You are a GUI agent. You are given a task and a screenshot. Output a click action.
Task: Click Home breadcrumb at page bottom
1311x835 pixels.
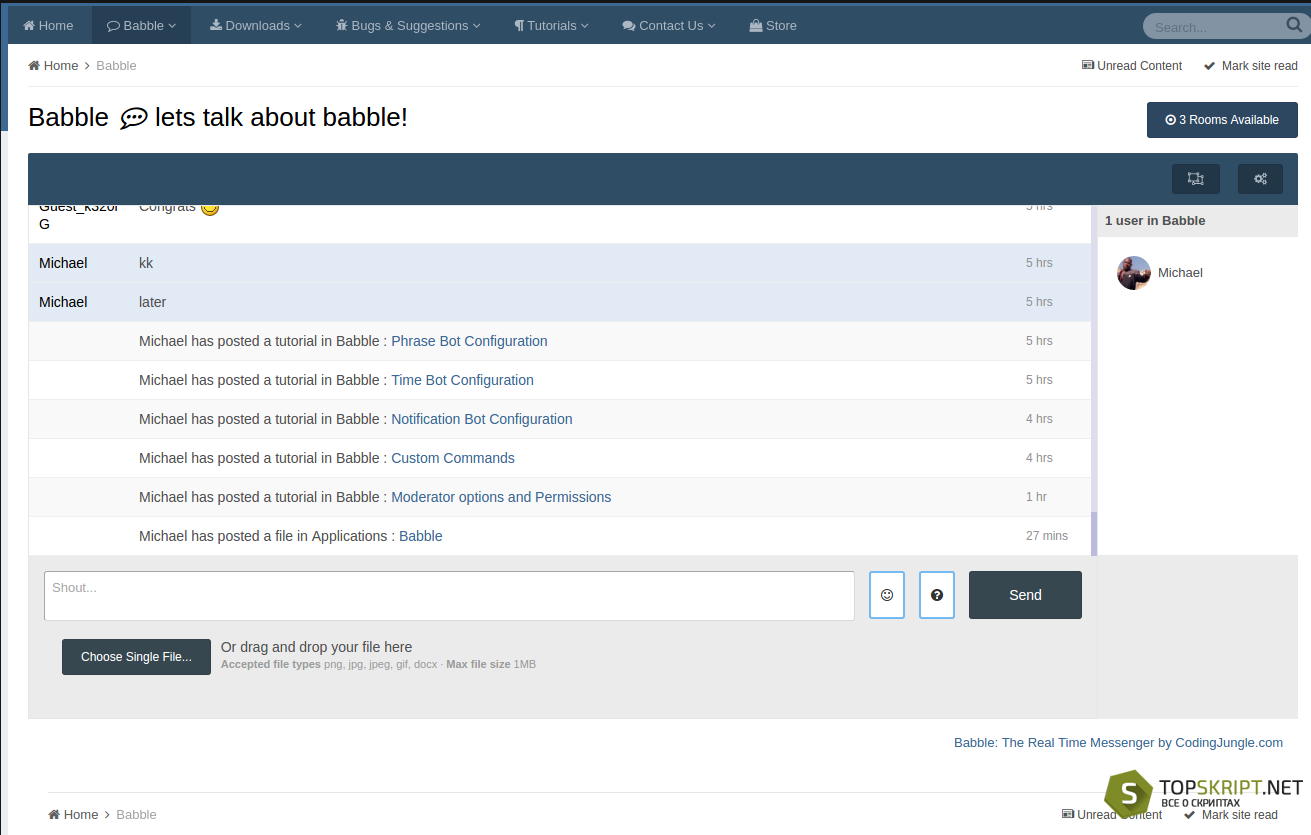(x=73, y=814)
